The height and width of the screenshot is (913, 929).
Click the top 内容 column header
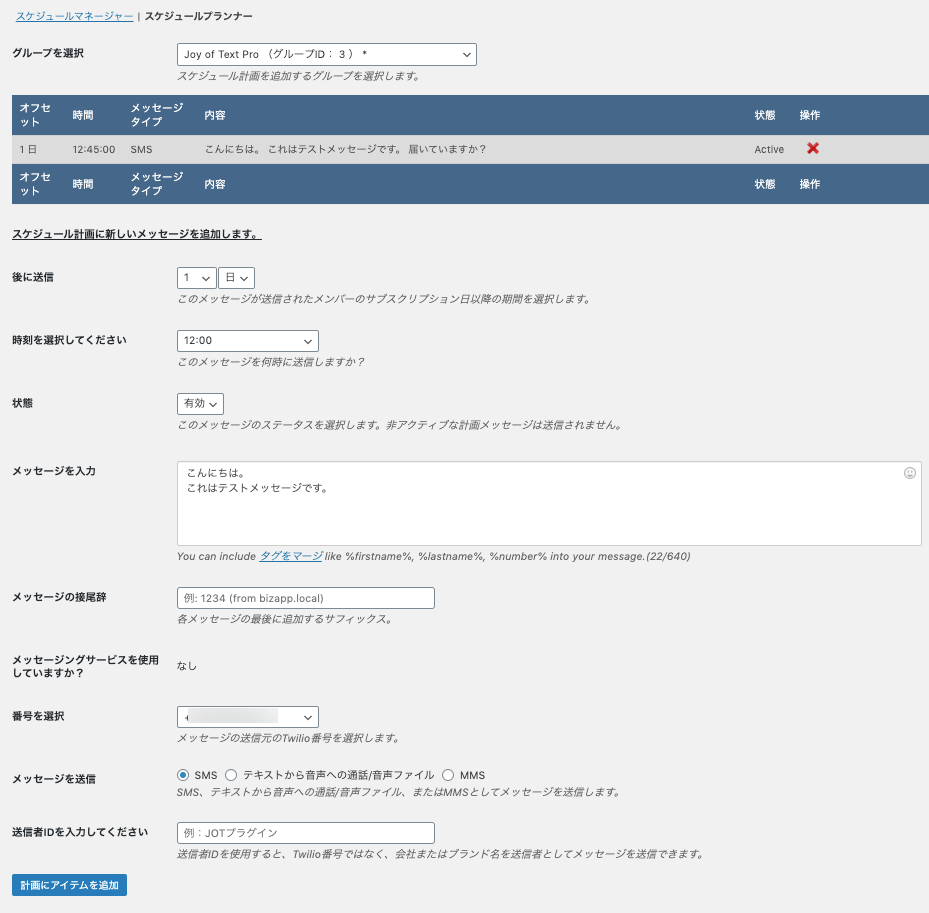point(214,115)
